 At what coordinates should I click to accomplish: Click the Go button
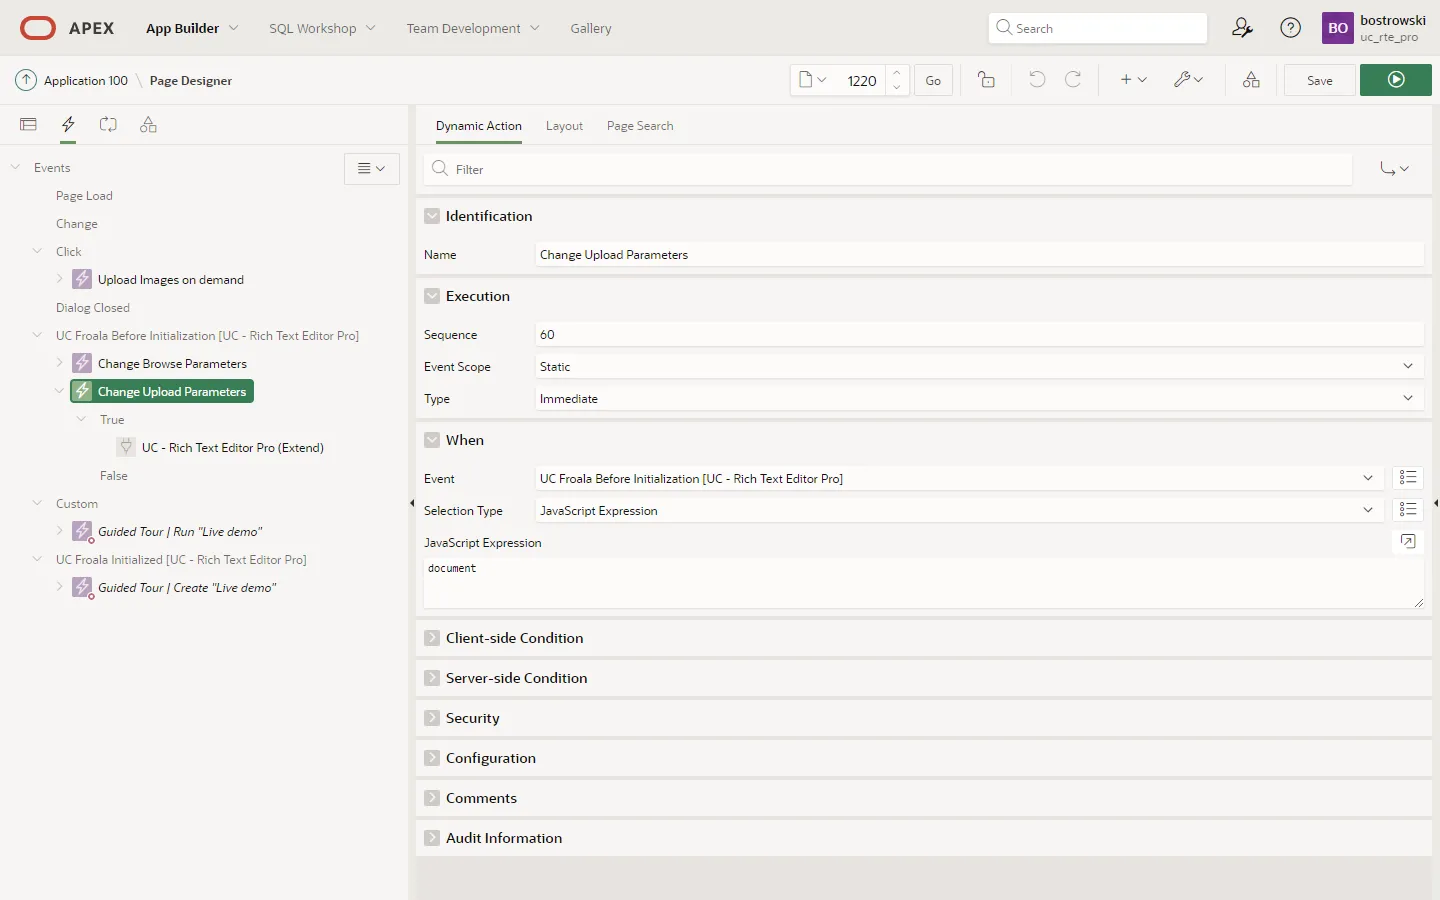933,80
